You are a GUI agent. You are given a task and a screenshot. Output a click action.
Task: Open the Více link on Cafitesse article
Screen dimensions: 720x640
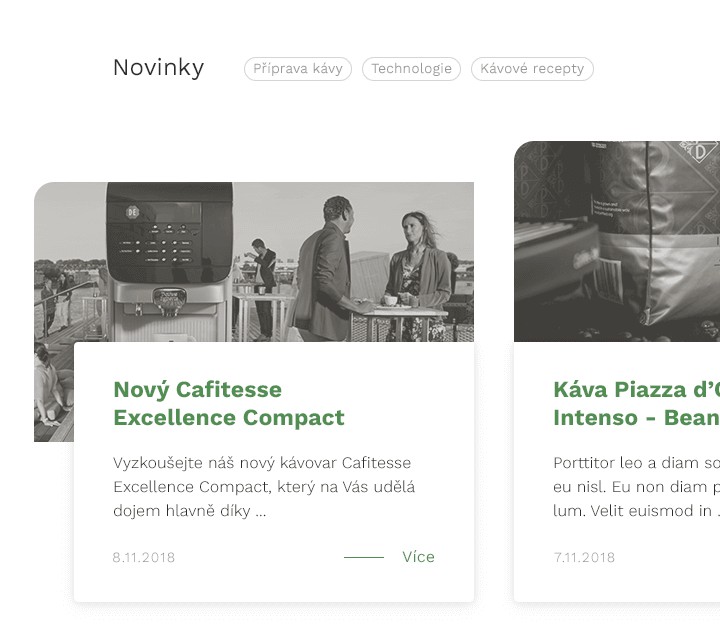418,557
